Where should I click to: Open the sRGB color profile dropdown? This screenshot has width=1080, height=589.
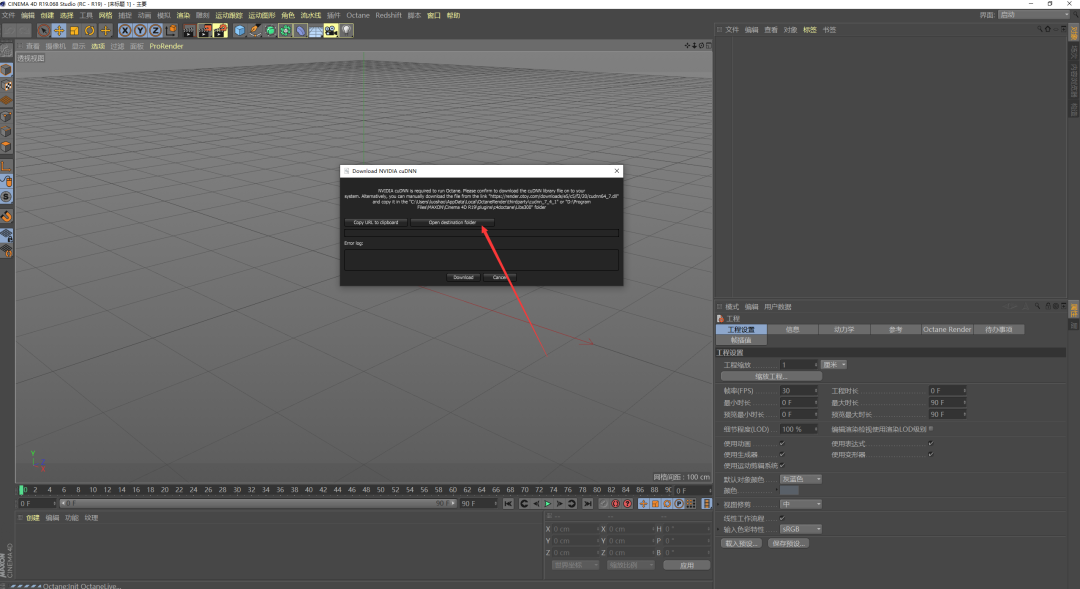pyautogui.click(x=800, y=529)
